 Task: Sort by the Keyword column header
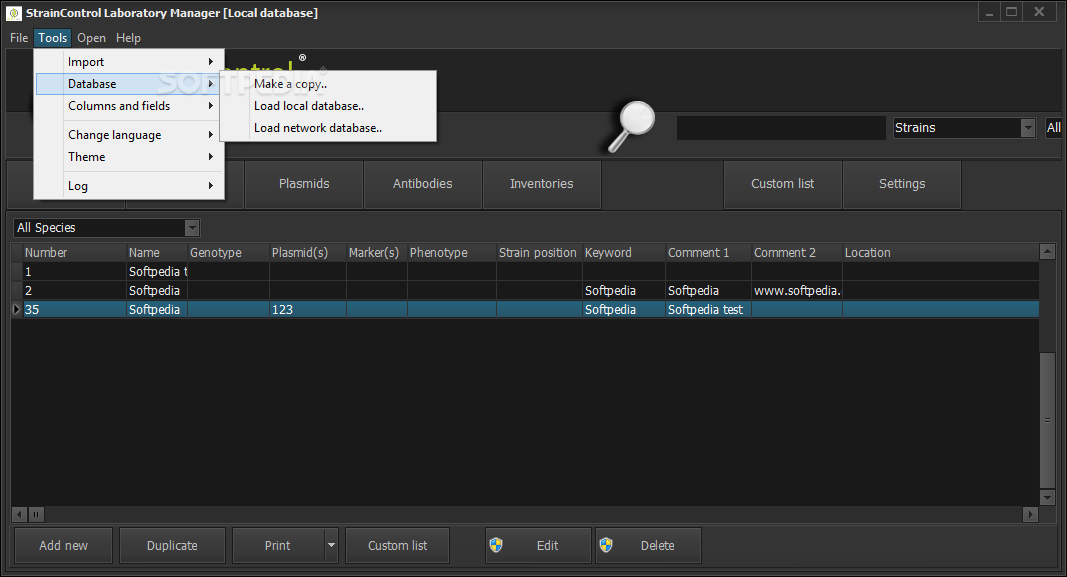(x=623, y=252)
